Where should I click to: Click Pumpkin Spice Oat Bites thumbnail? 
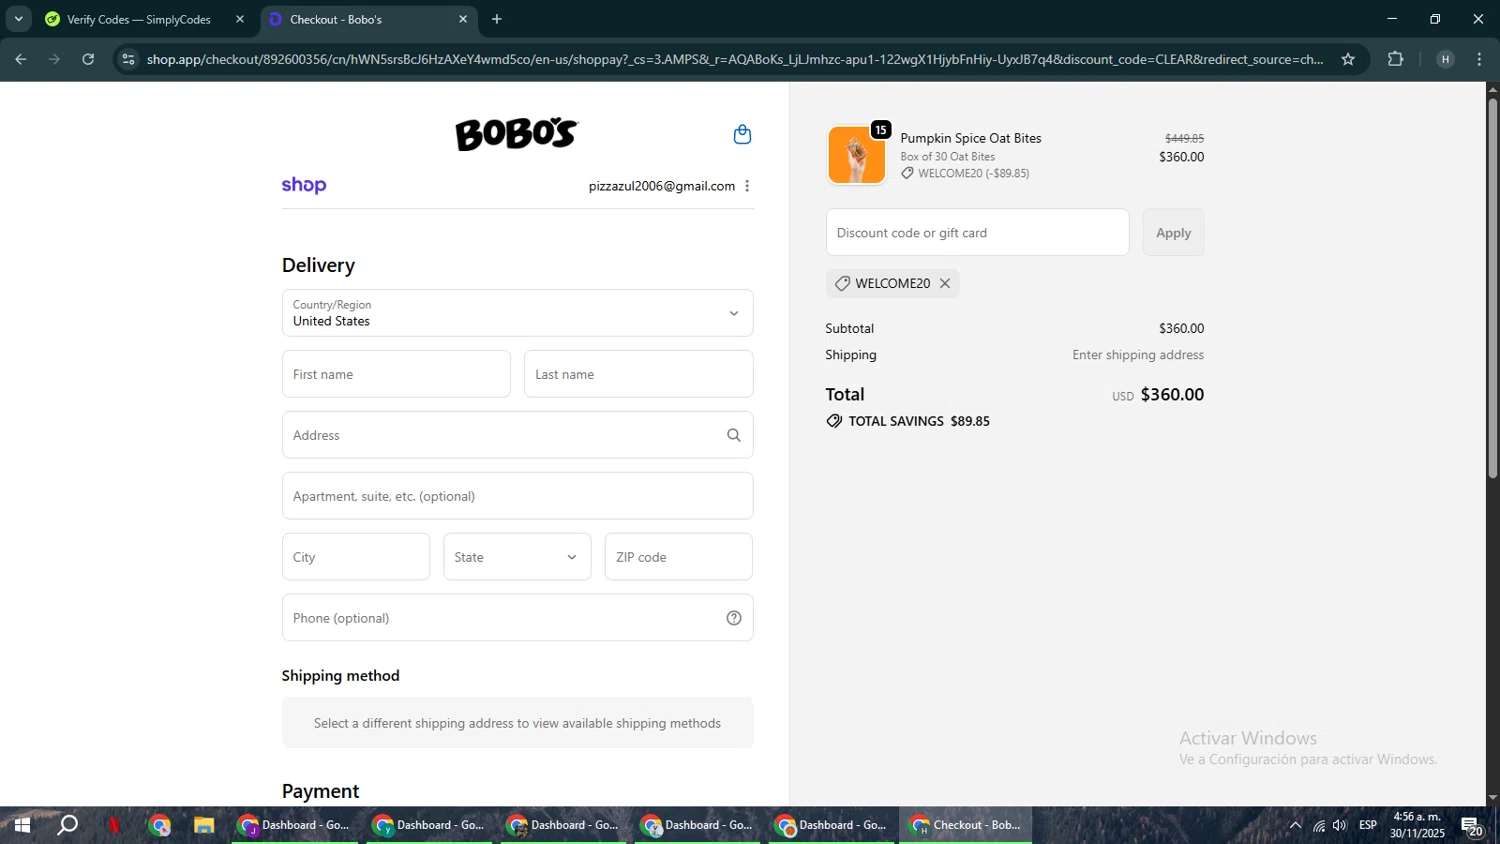(857, 155)
